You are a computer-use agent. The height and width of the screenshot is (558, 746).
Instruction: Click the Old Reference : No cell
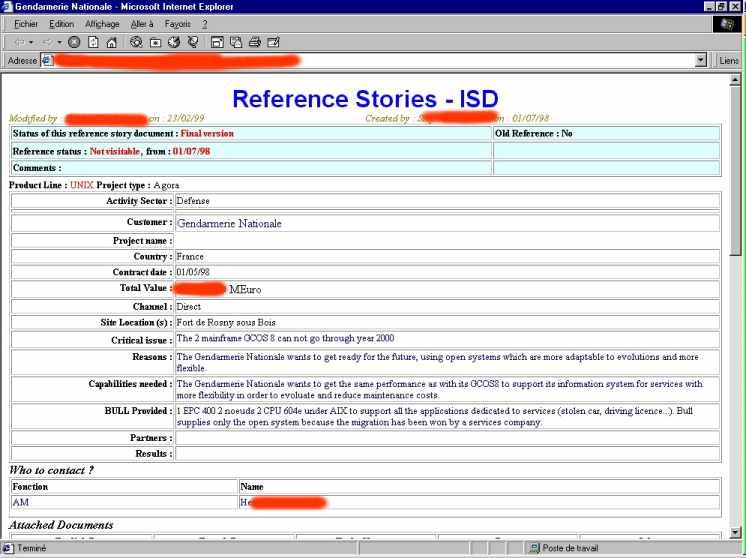tap(607, 134)
